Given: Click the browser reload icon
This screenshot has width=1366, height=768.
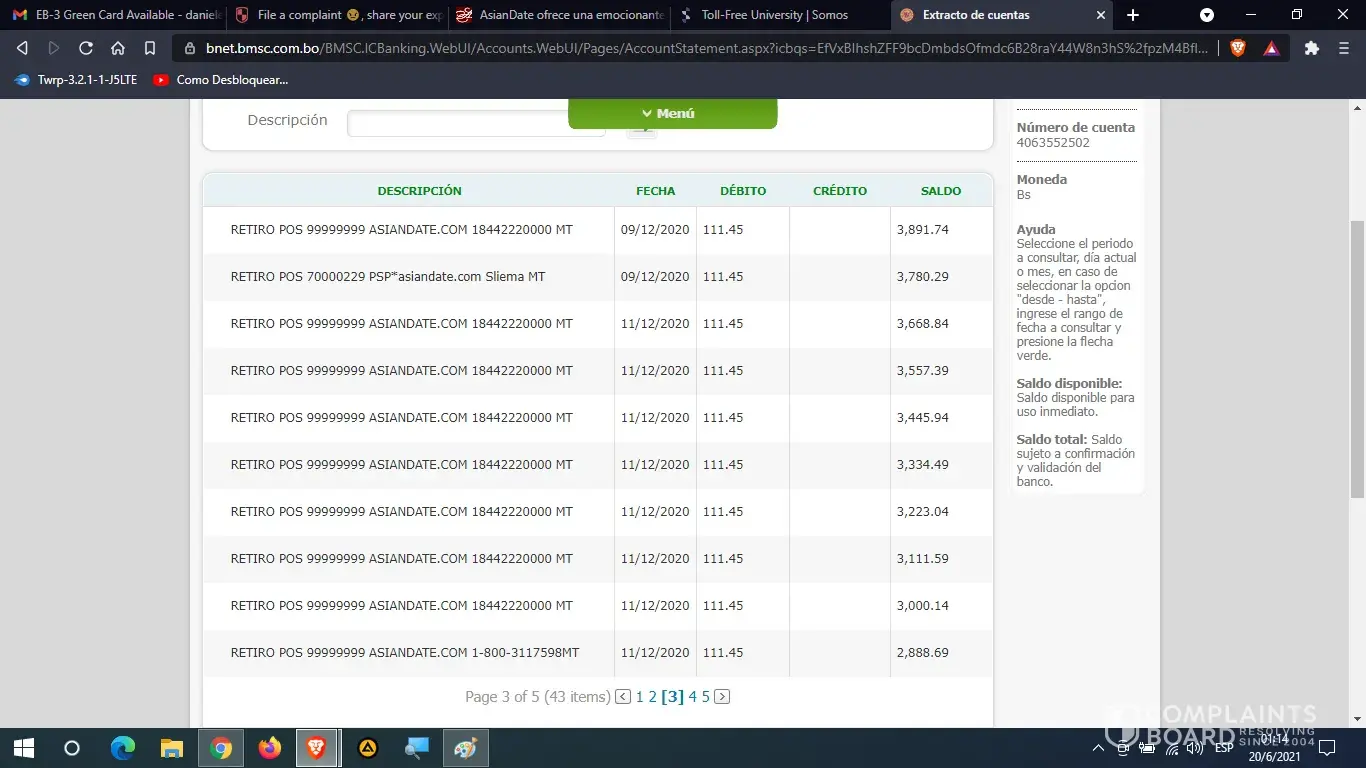Looking at the screenshot, I should [x=86, y=48].
